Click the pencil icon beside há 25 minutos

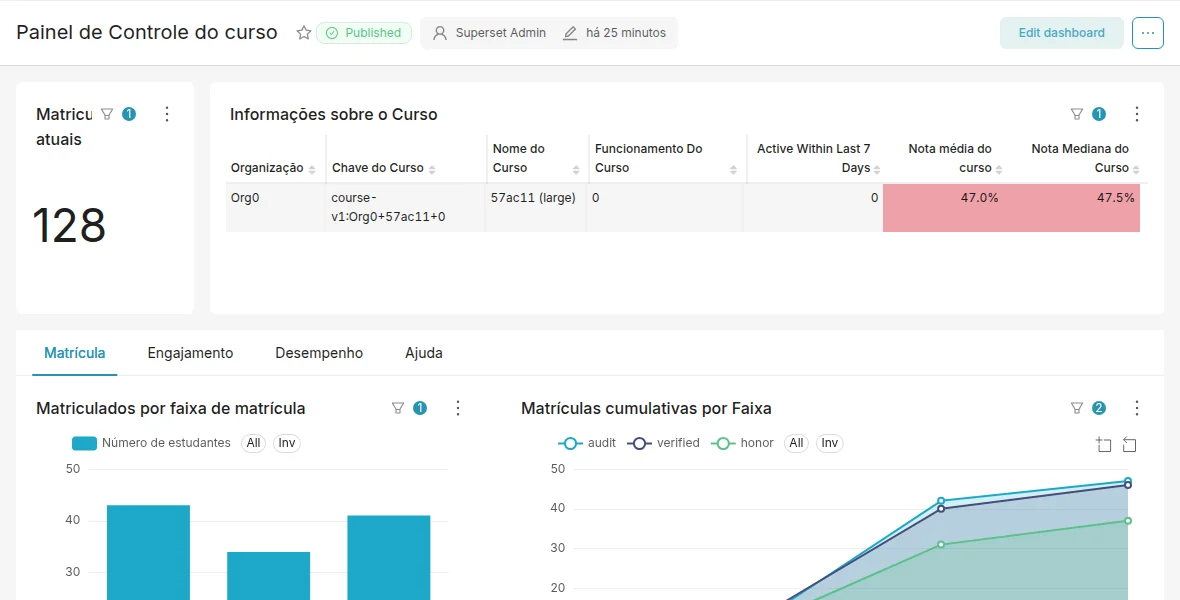coord(570,33)
